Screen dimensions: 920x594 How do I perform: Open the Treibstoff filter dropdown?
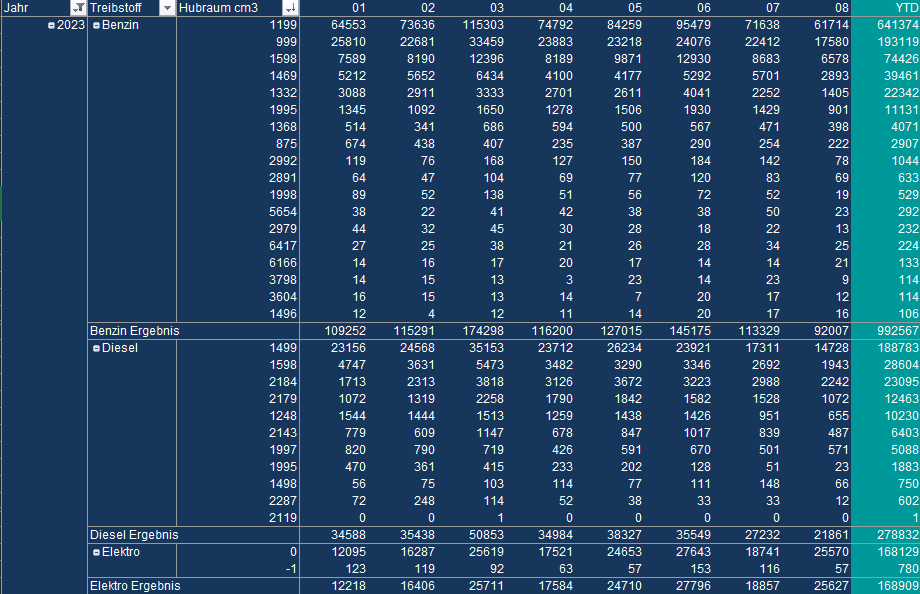point(167,8)
